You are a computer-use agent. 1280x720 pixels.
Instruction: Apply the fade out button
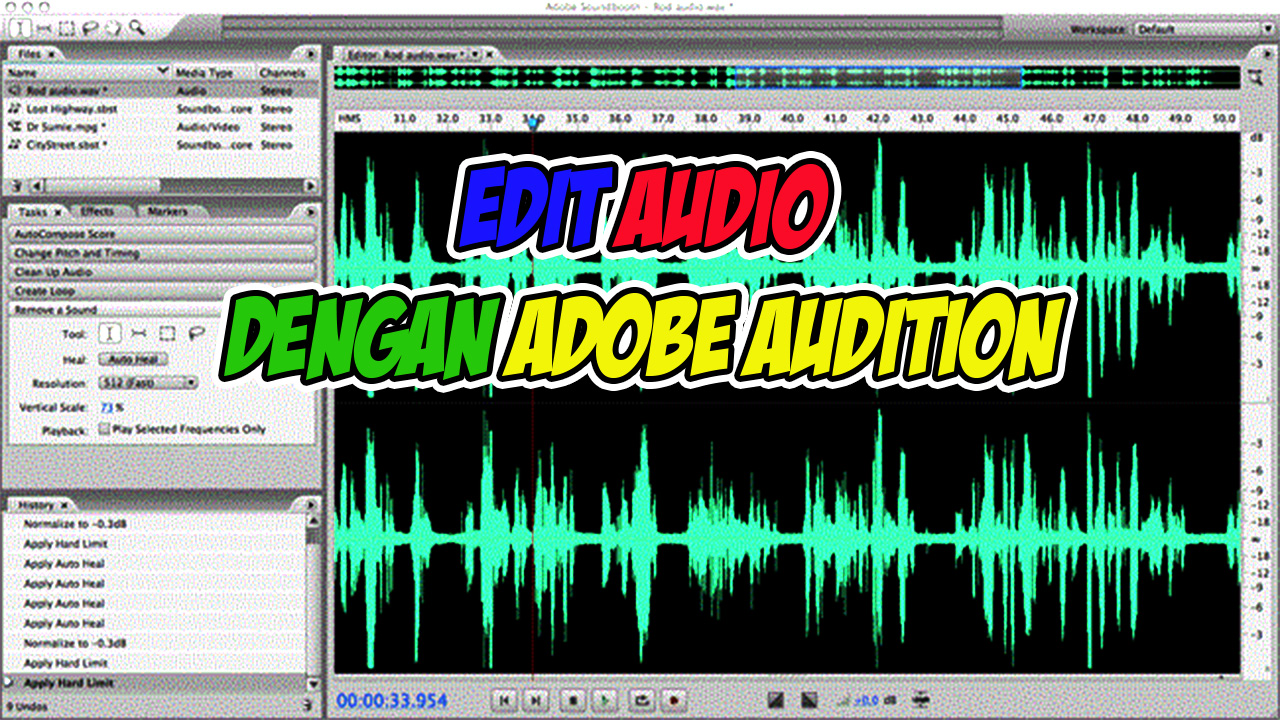(x=809, y=700)
